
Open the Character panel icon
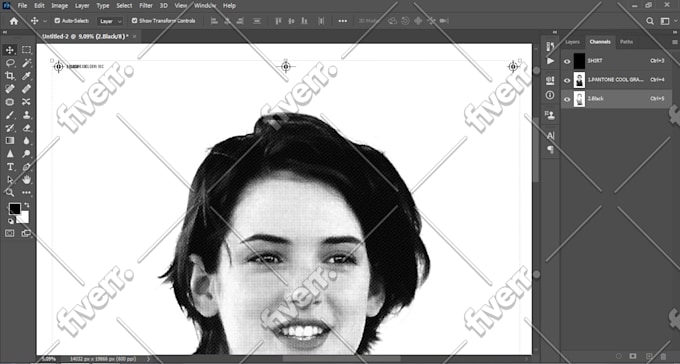pyautogui.click(x=550, y=136)
